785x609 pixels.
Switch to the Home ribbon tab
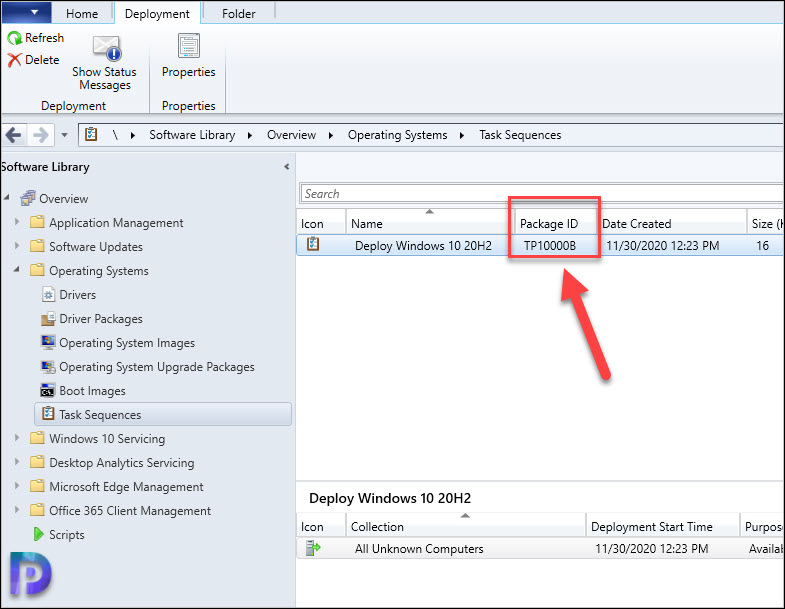point(82,14)
